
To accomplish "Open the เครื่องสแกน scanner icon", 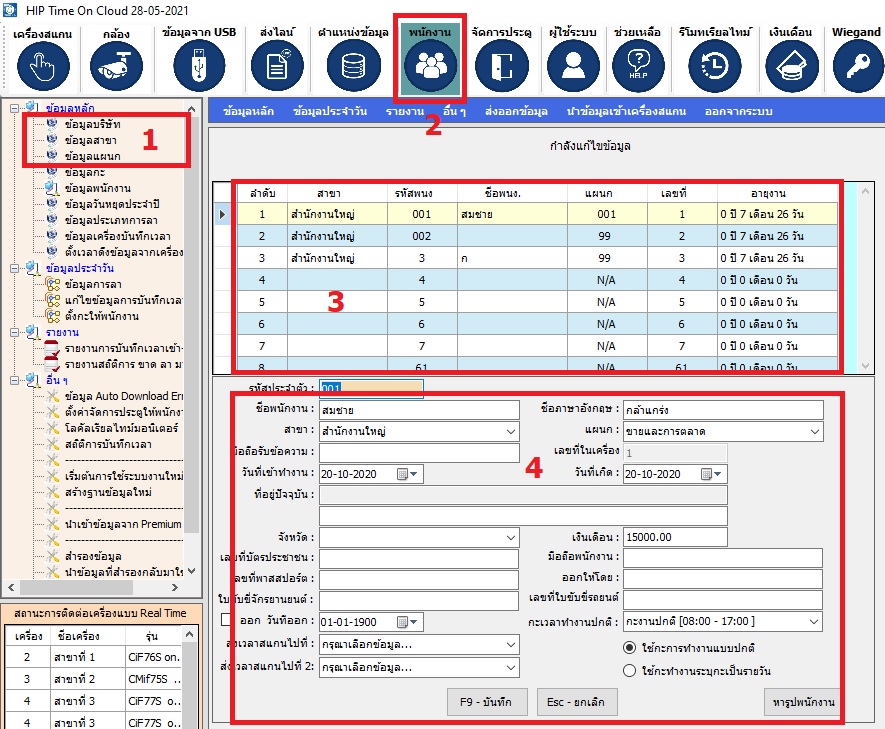I will [43, 67].
